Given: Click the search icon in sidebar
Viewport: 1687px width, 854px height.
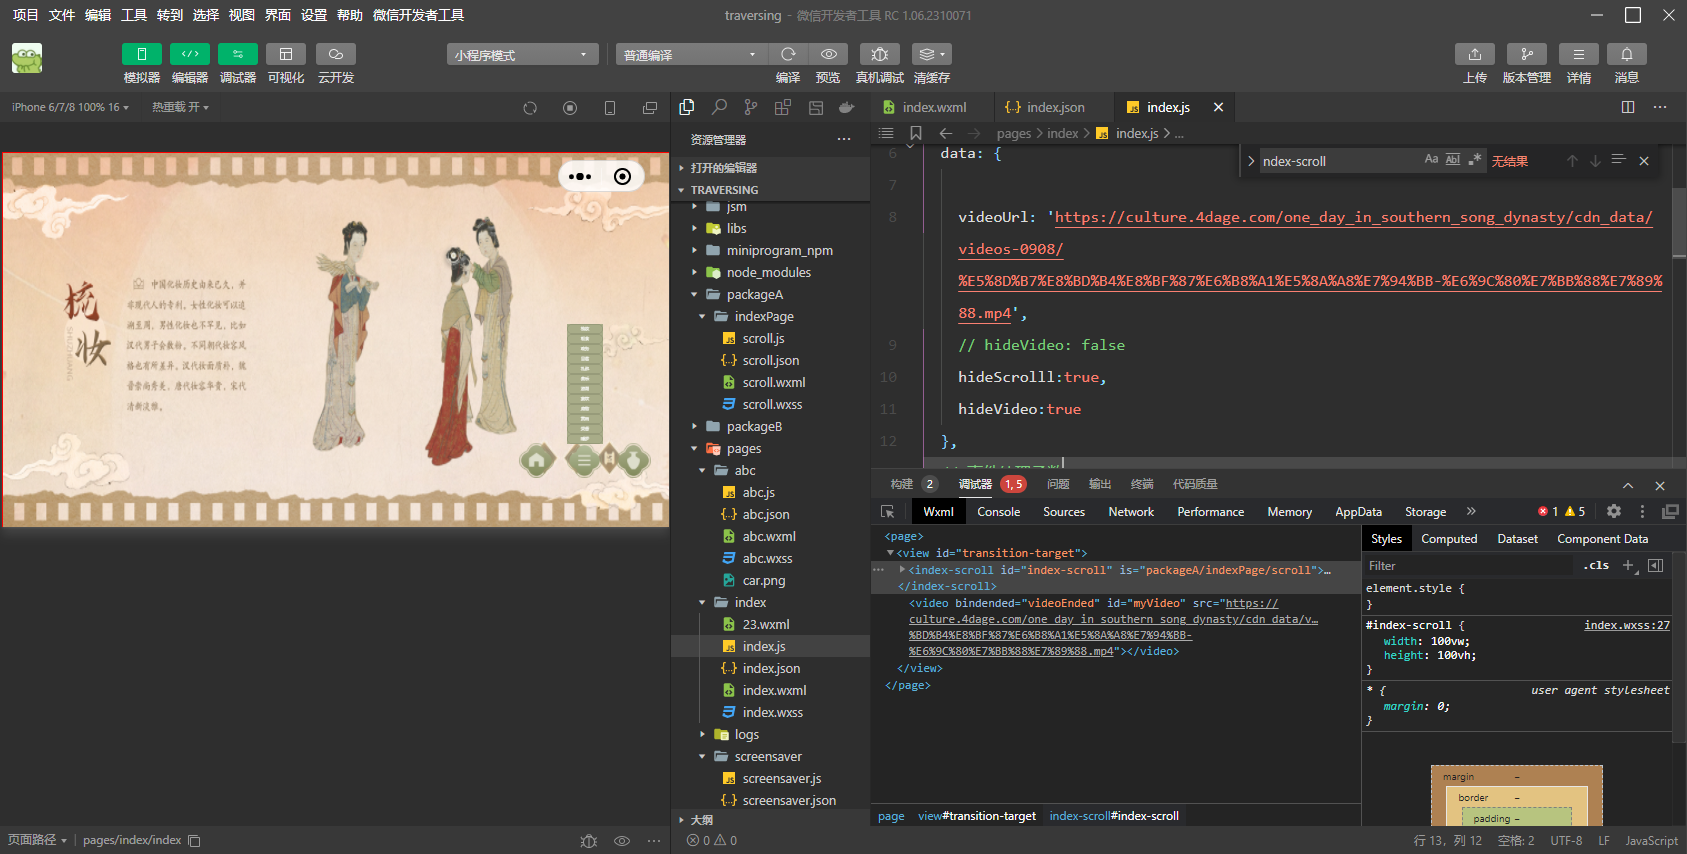Looking at the screenshot, I should [x=719, y=107].
